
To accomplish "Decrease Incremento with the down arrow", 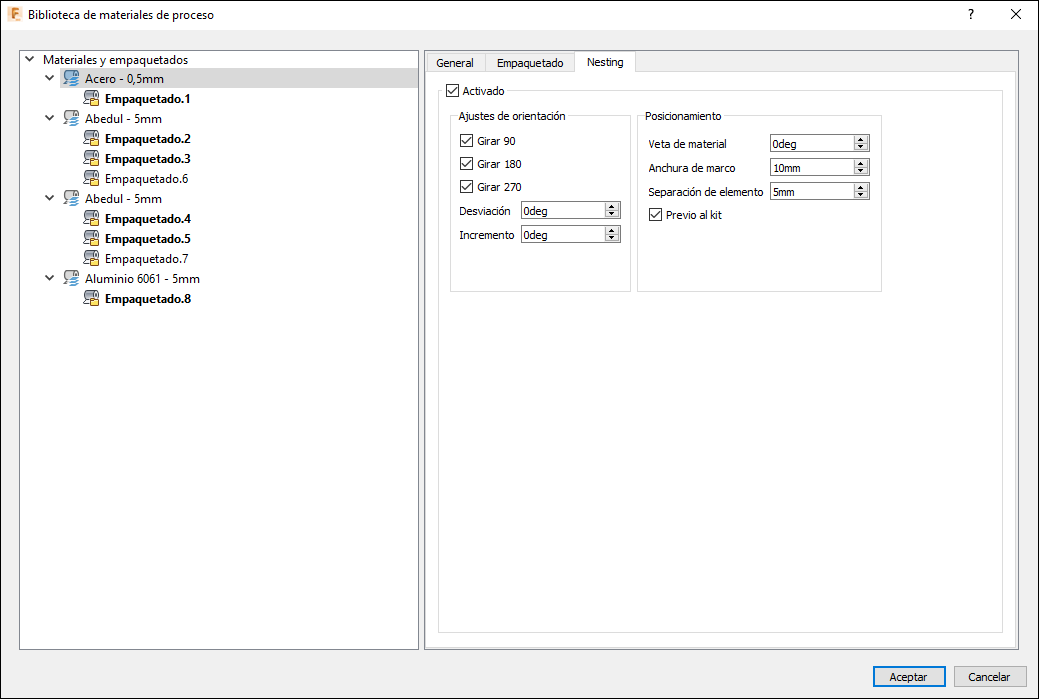I will pyautogui.click(x=612, y=239).
